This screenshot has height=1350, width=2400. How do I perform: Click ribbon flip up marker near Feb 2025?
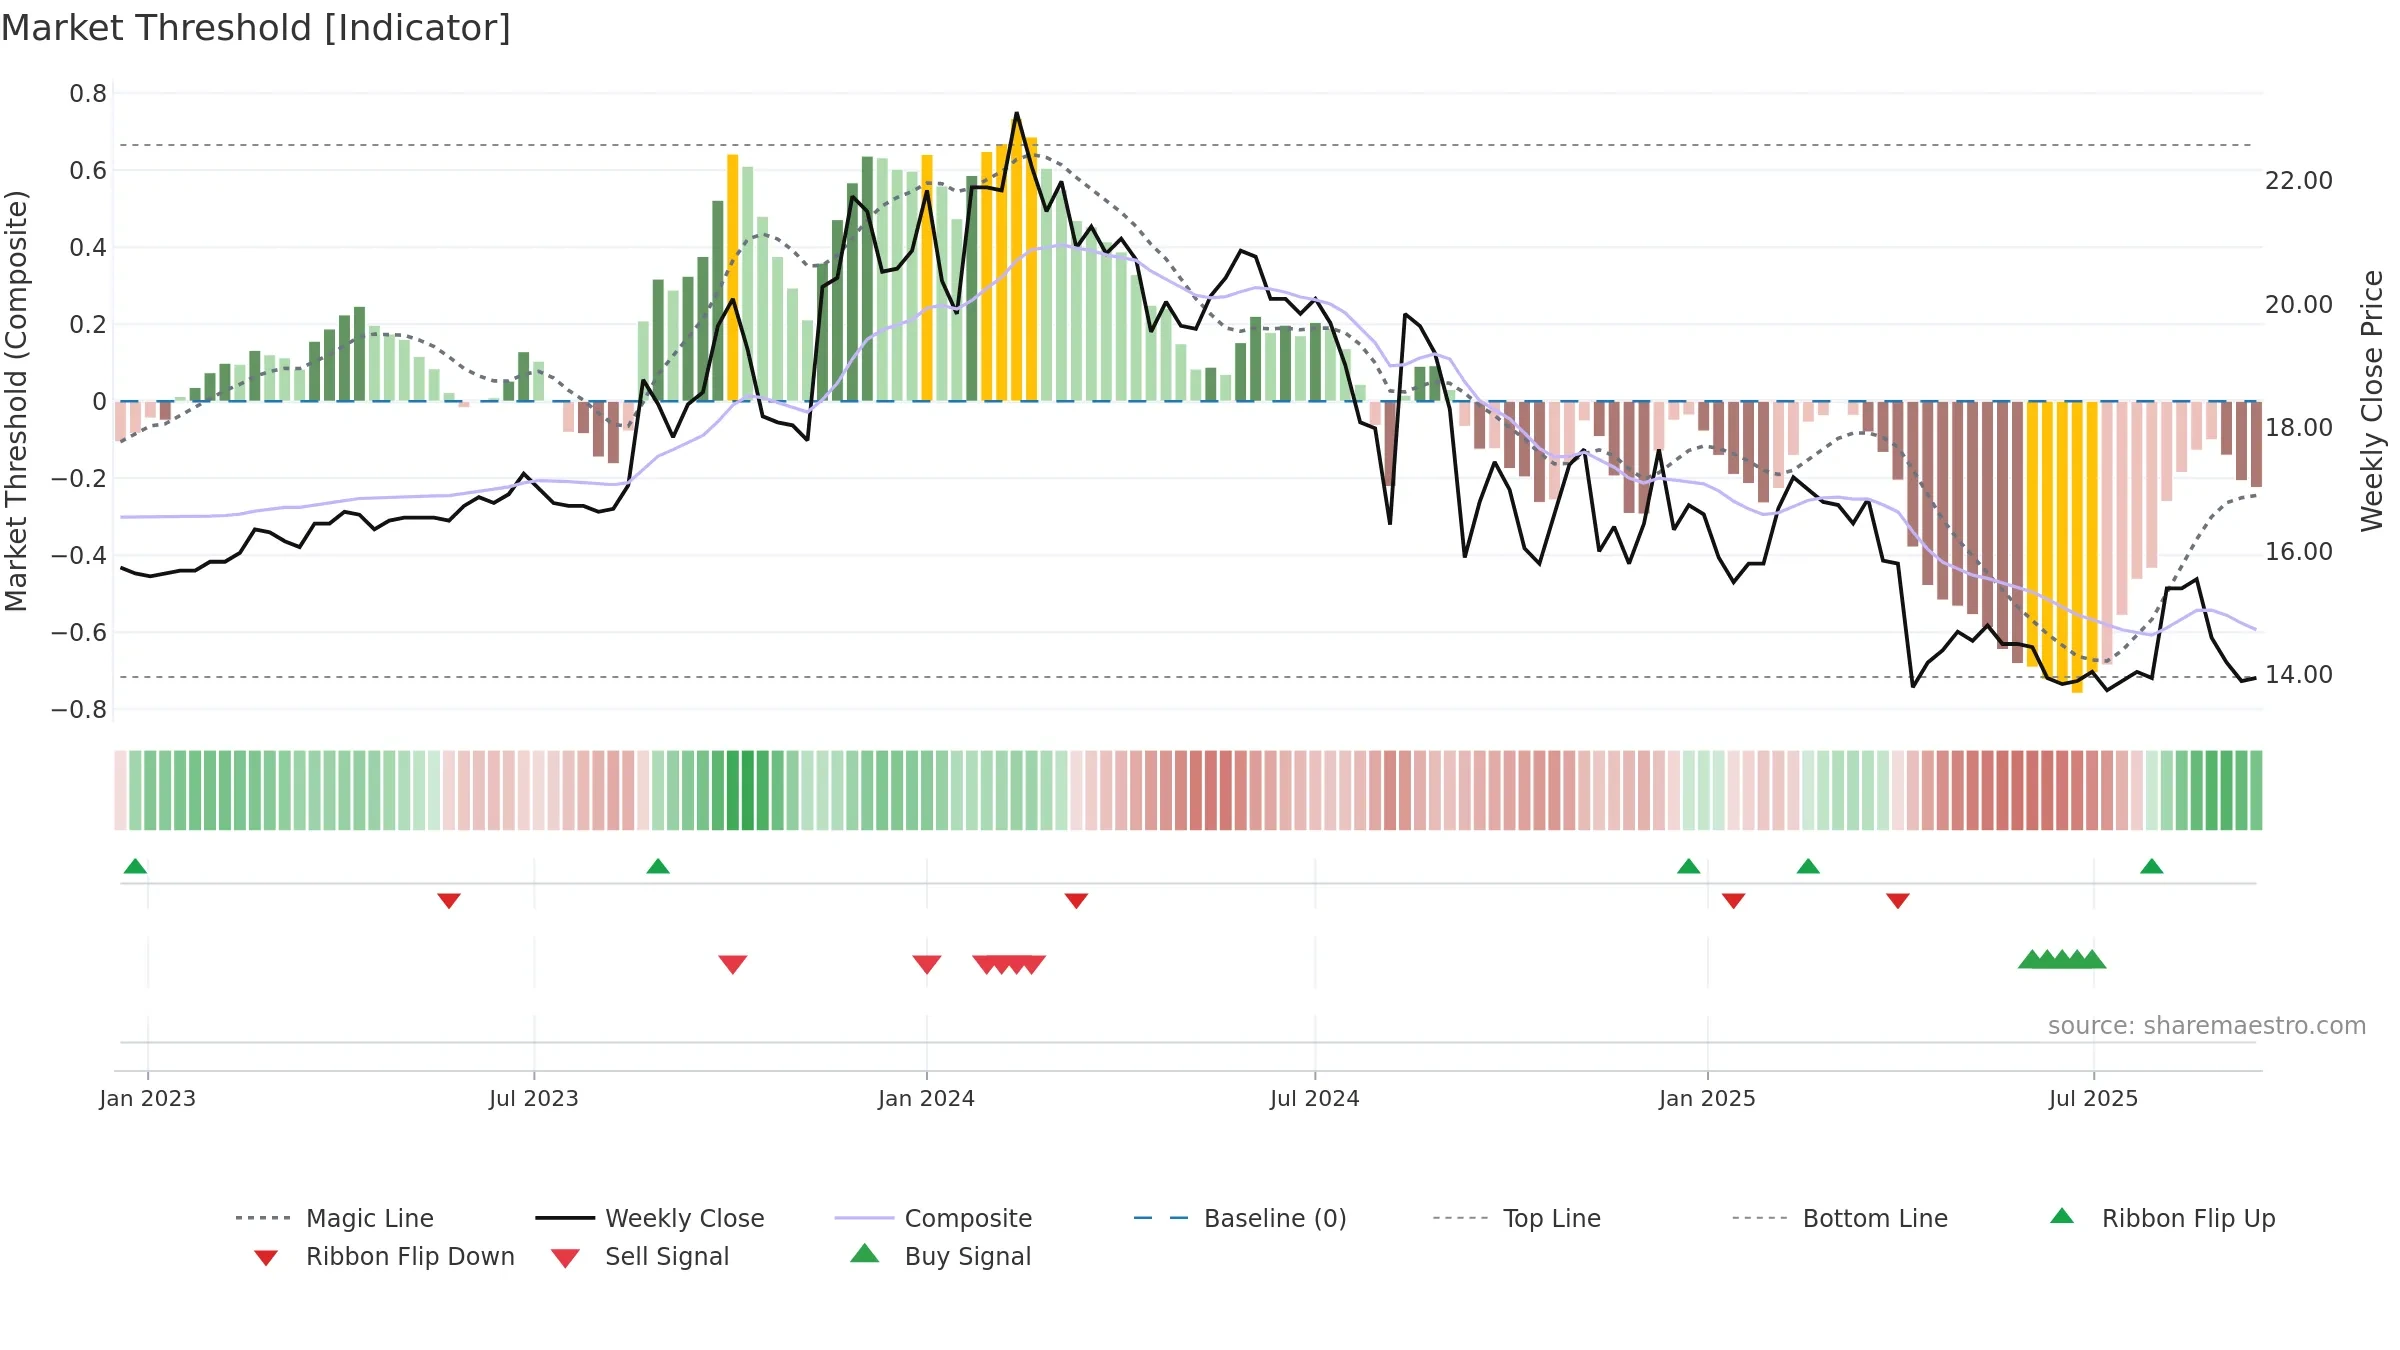tap(1808, 866)
